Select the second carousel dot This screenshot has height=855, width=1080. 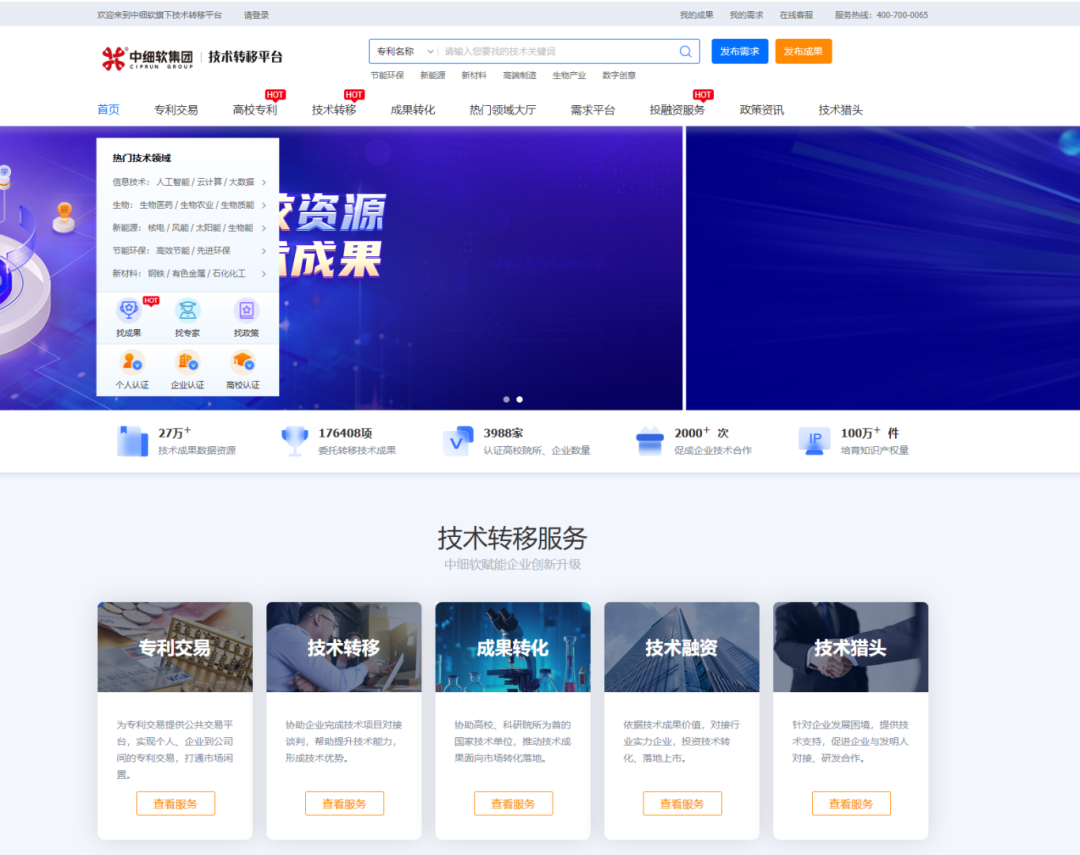pyautogui.click(x=519, y=398)
